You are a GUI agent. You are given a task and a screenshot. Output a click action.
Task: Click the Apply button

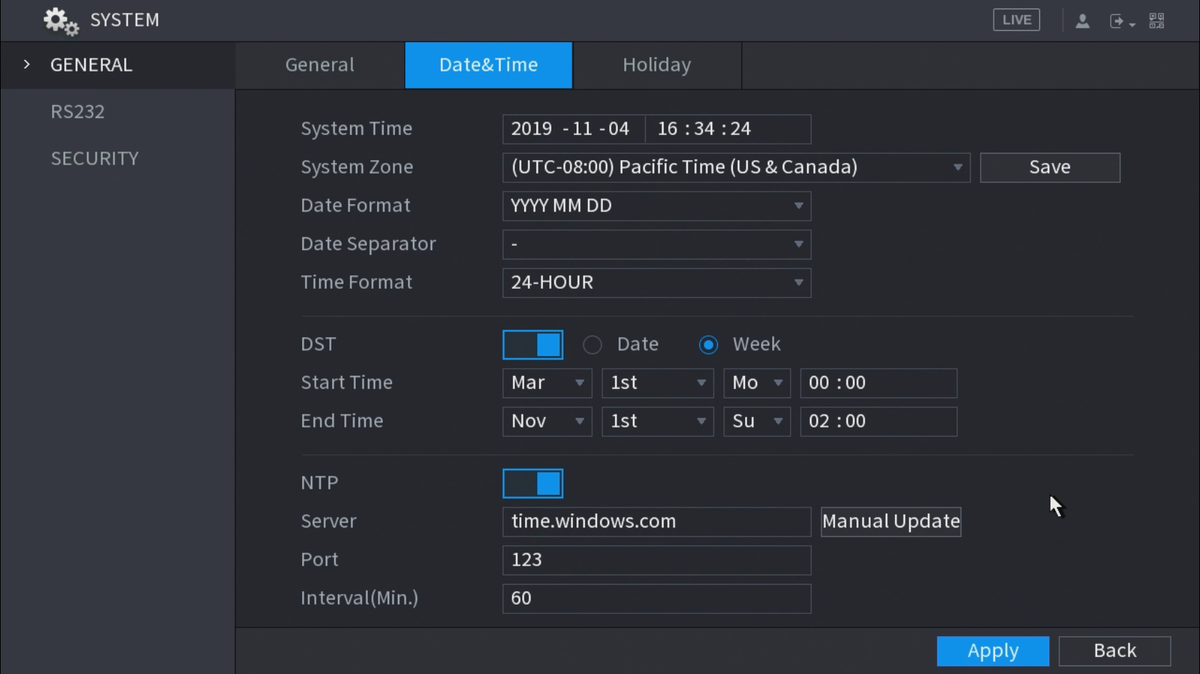tap(992, 651)
